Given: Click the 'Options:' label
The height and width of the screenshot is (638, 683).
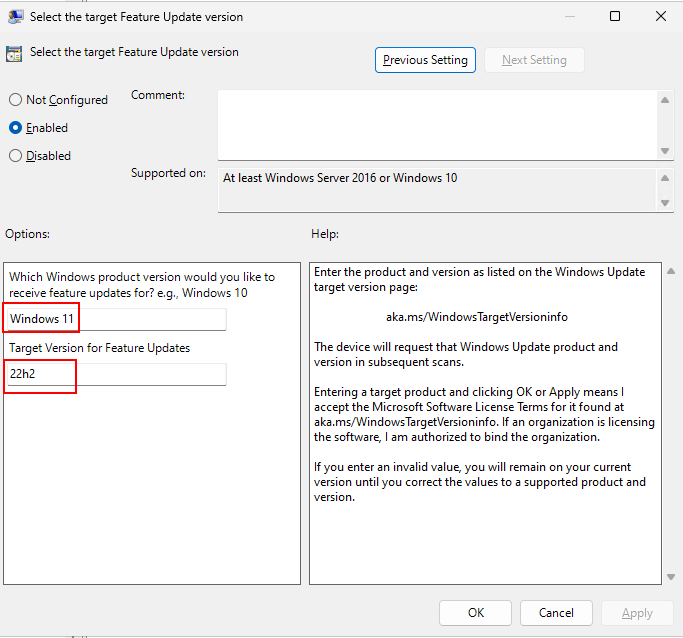Looking at the screenshot, I should click(27, 234).
